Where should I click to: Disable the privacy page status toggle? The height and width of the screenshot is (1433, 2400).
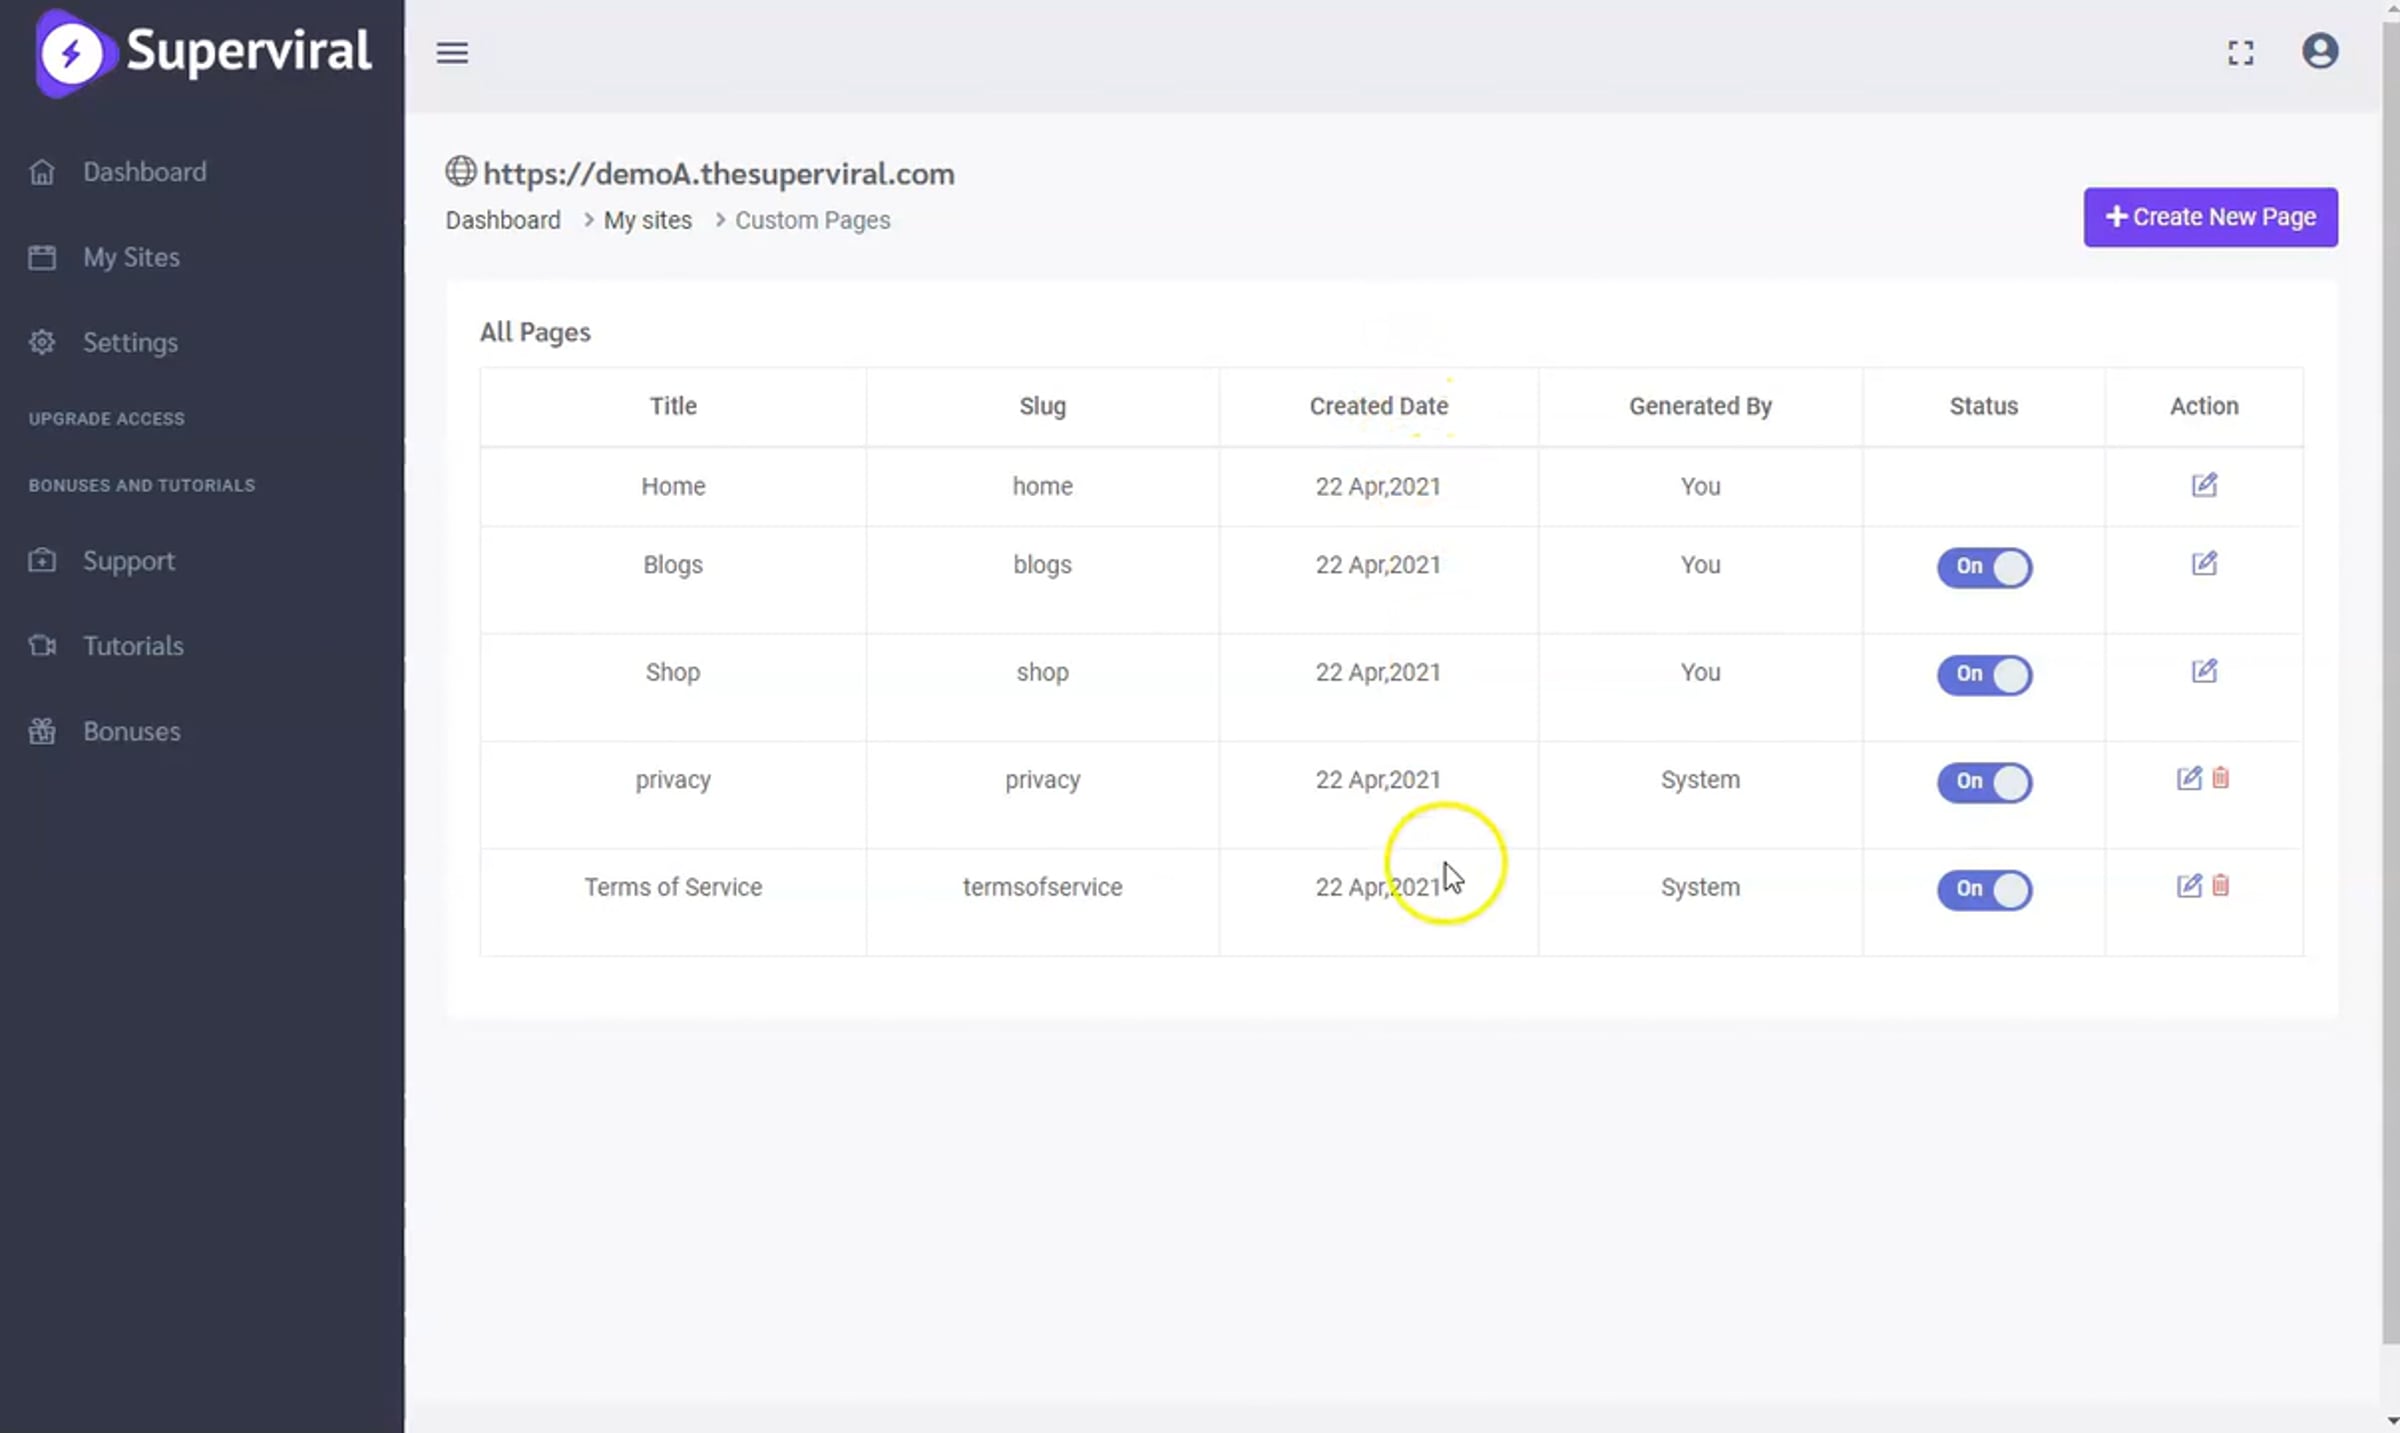pos(1984,782)
